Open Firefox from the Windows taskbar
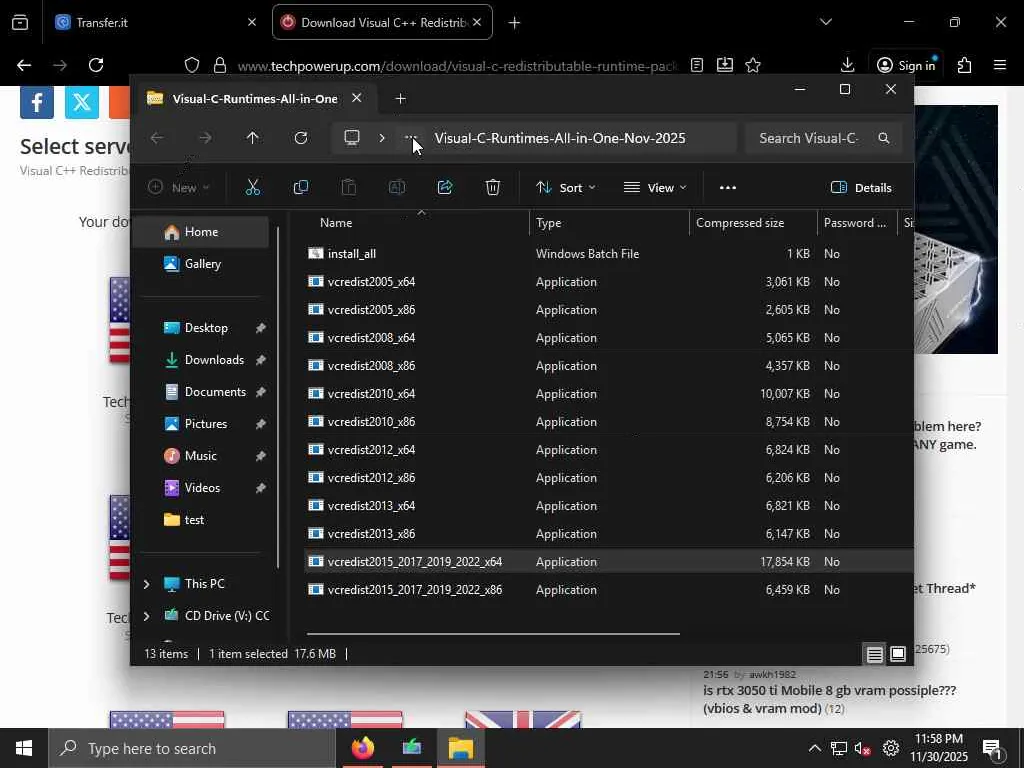The height and width of the screenshot is (768, 1024). 362,748
